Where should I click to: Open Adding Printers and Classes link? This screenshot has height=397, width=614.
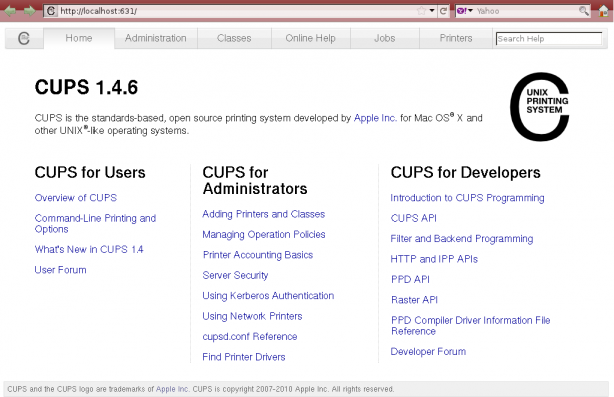pos(264,214)
